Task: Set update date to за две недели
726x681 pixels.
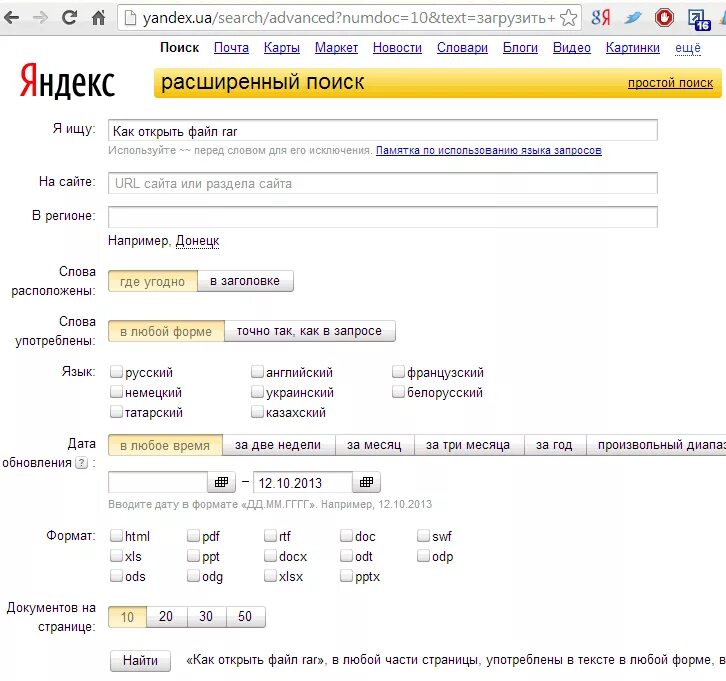Action: coord(278,445)
